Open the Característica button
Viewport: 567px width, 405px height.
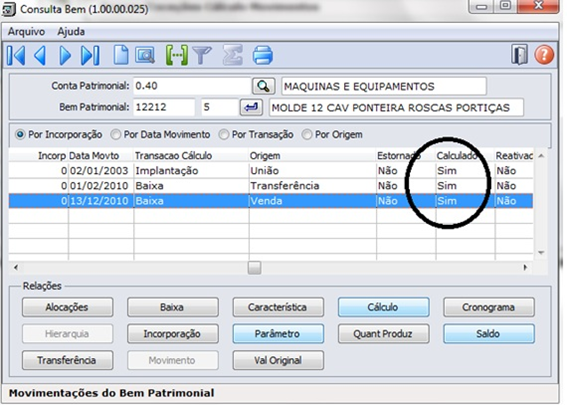click(x=278, y=307)
